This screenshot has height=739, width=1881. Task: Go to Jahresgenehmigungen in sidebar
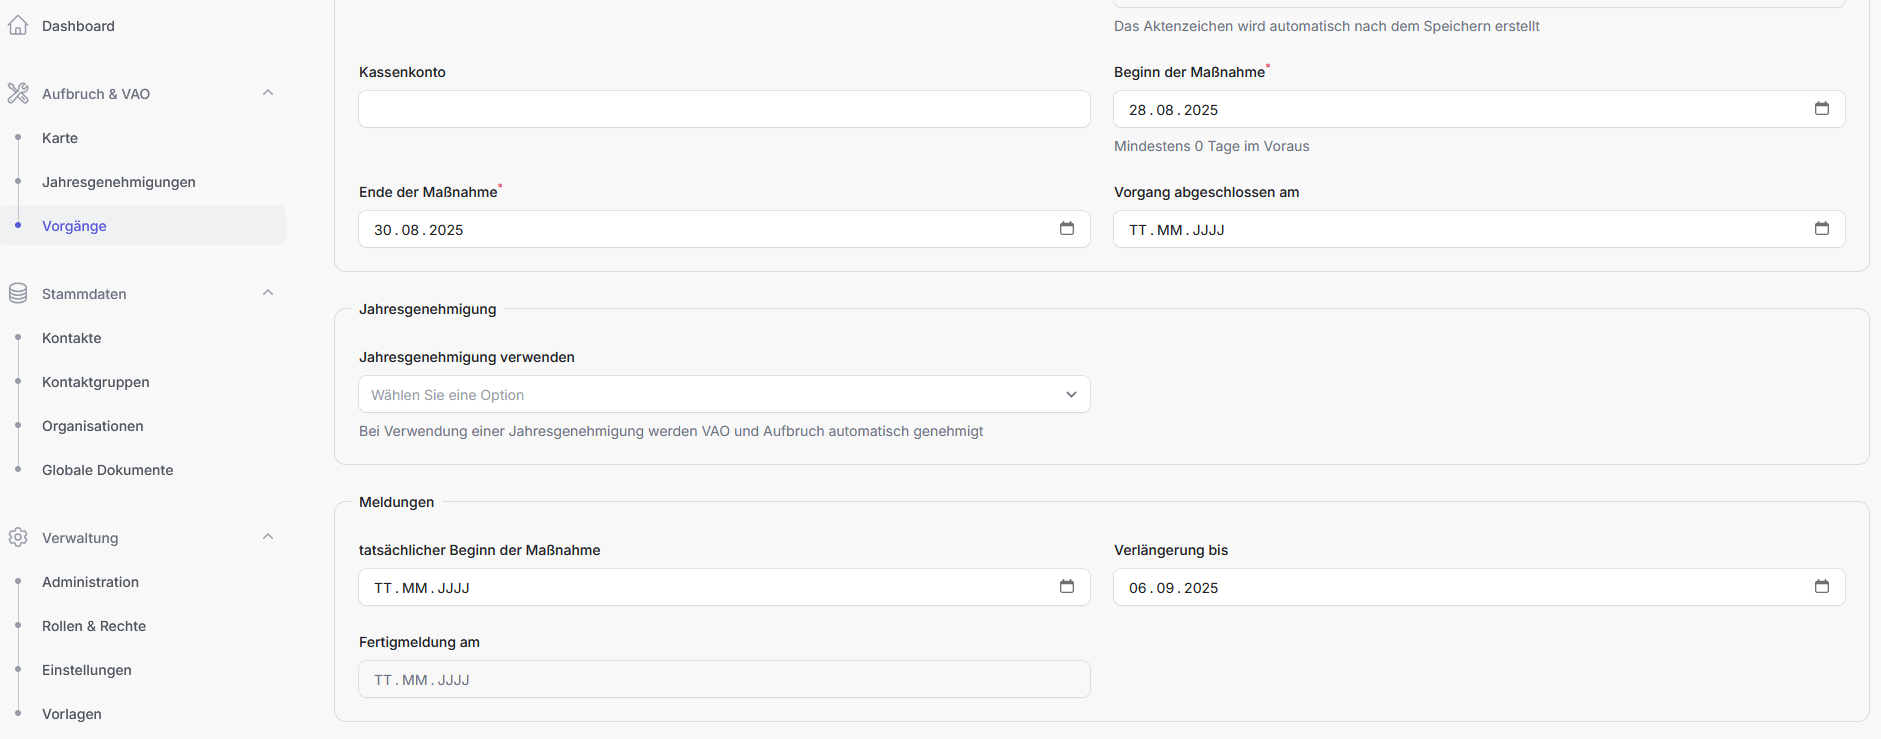(x=118, y=182)
